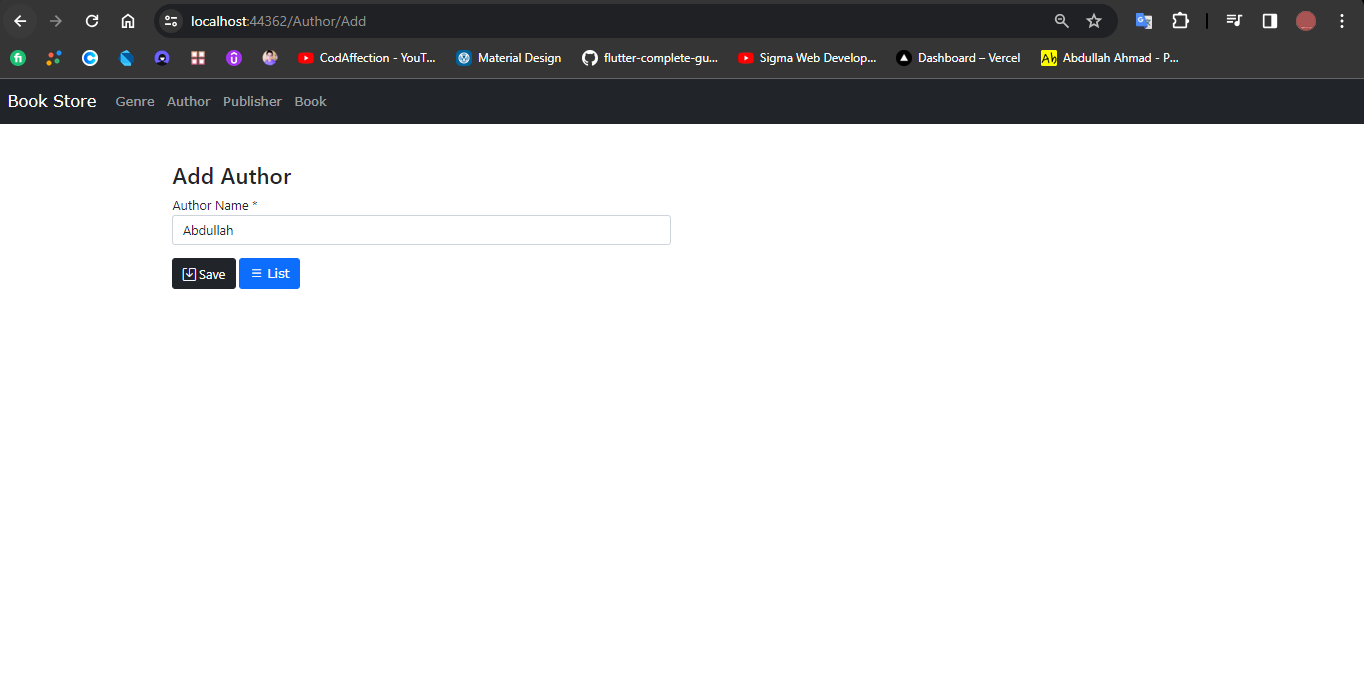Click the zoom magnifier icon in address bar
The width and height of the screenshot is (1364, 676).
click(x=1062, y=21)
